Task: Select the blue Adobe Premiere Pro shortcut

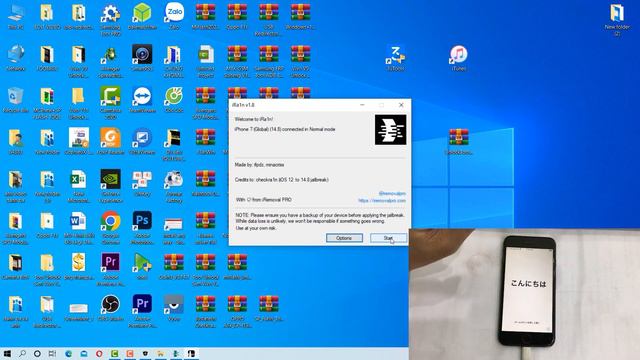Action: [x=142, y=311]
